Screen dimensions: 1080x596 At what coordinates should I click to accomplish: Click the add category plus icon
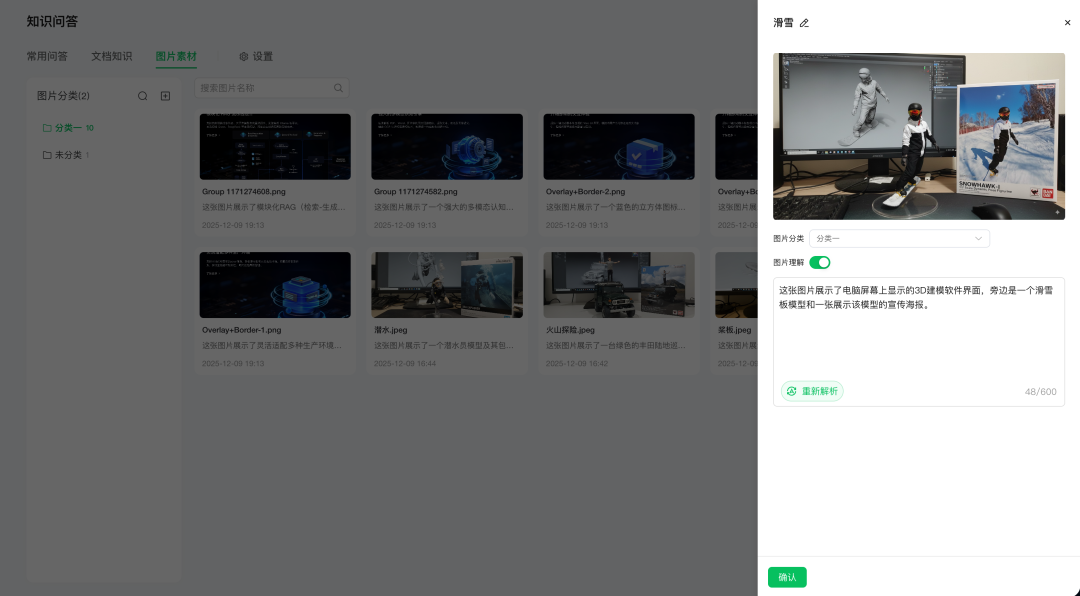point(165,96)
